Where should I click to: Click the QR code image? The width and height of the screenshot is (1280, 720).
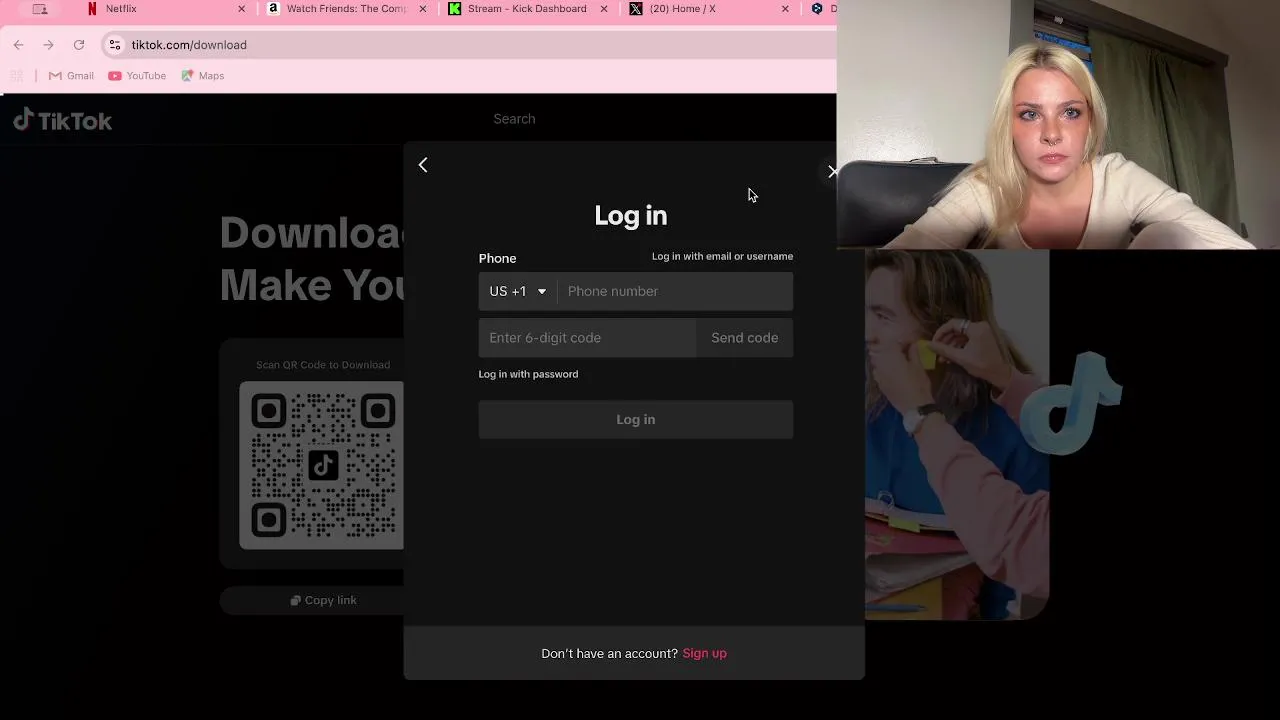[322, 465]
